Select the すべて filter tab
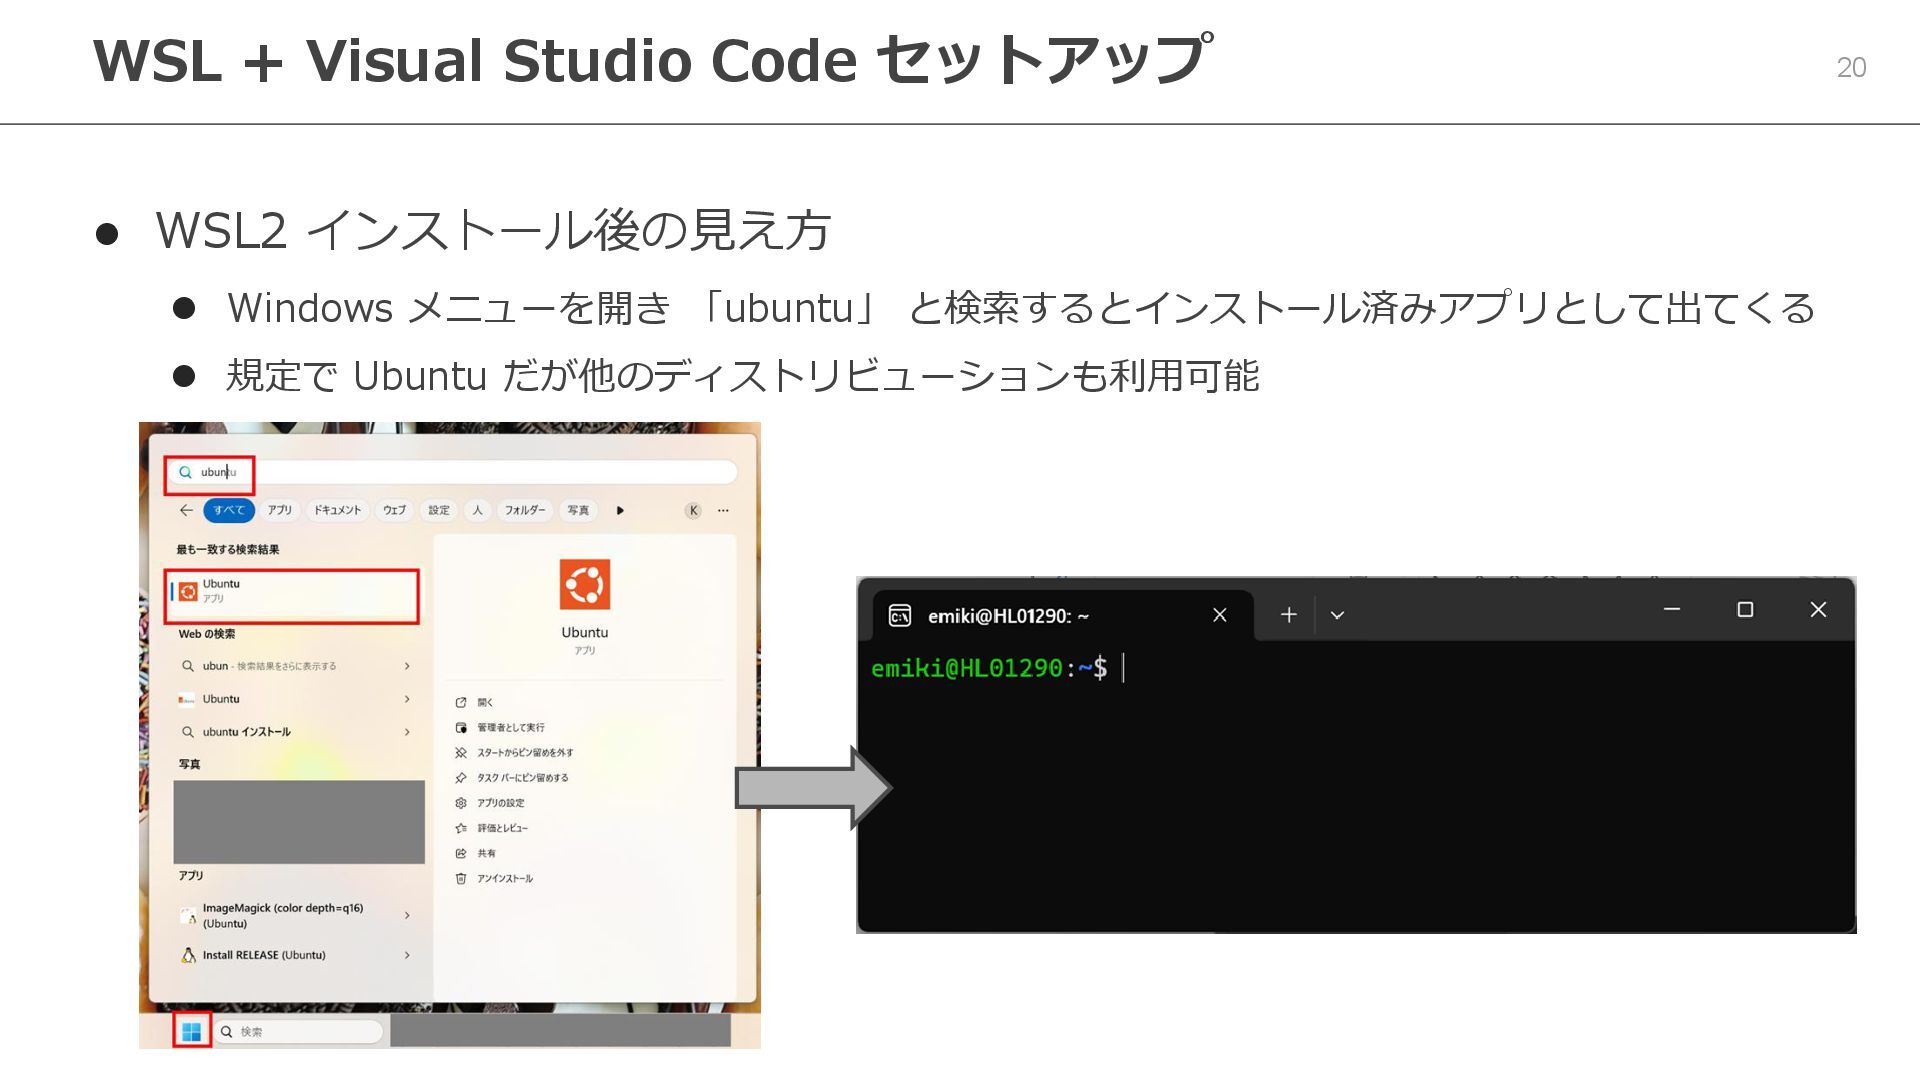The height and width of the screenshot is (1080, 1920). click(x=229, y=510)
